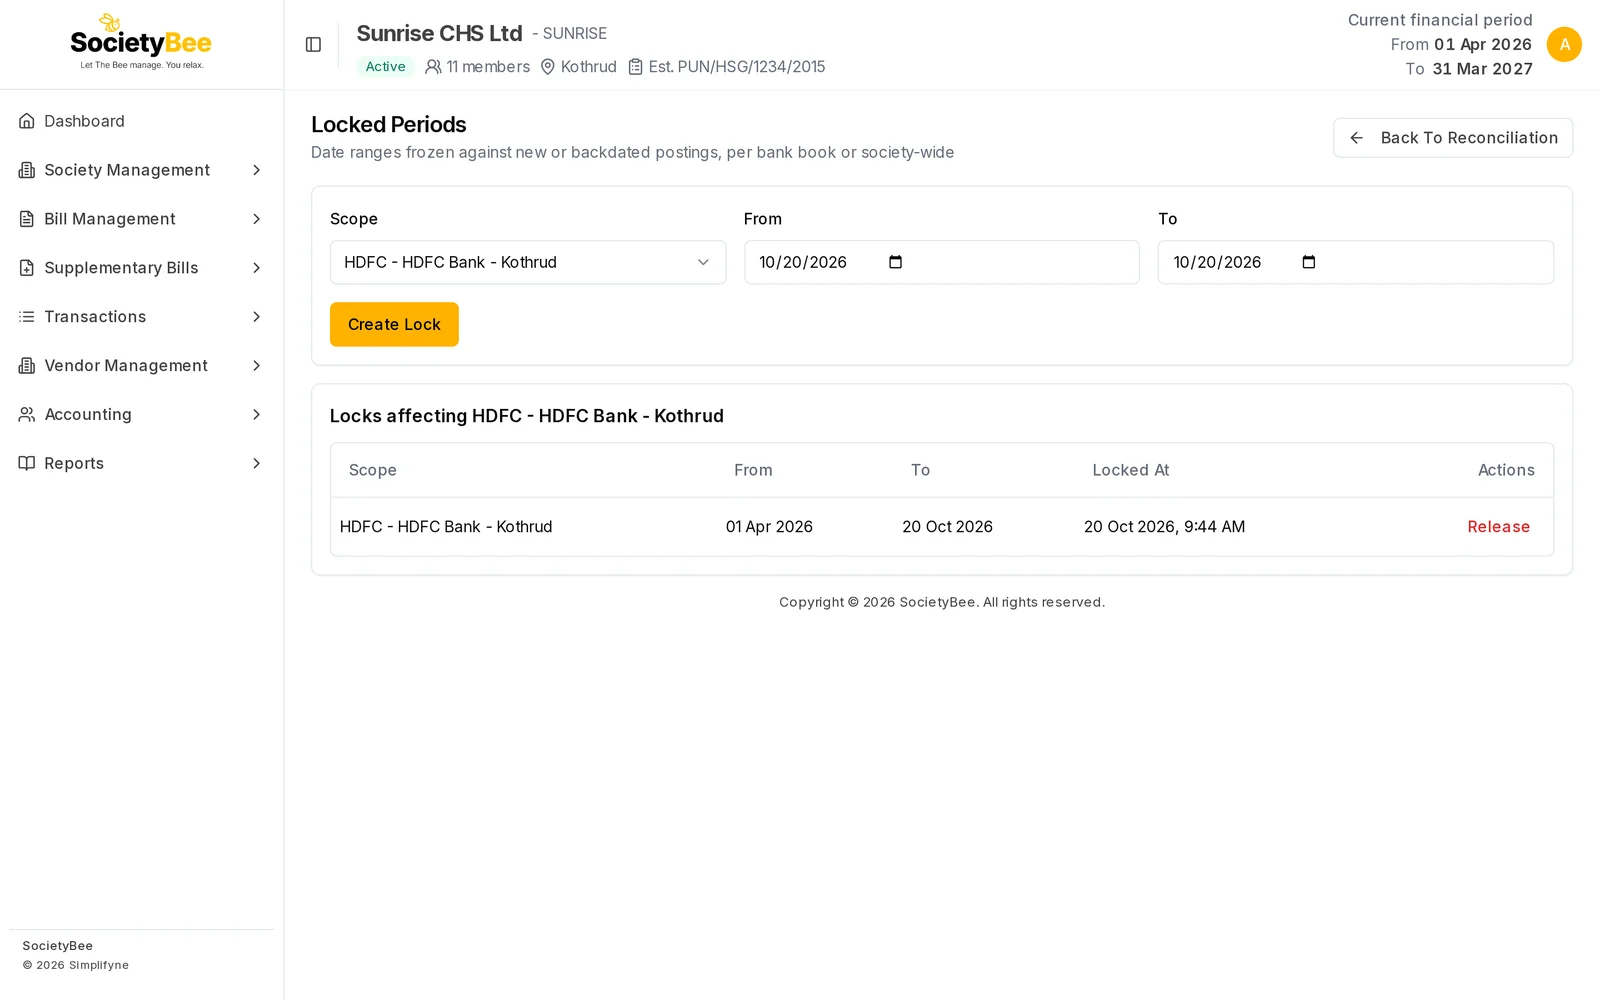Click the Kothrud location pin icon

(x=548, y=67)
